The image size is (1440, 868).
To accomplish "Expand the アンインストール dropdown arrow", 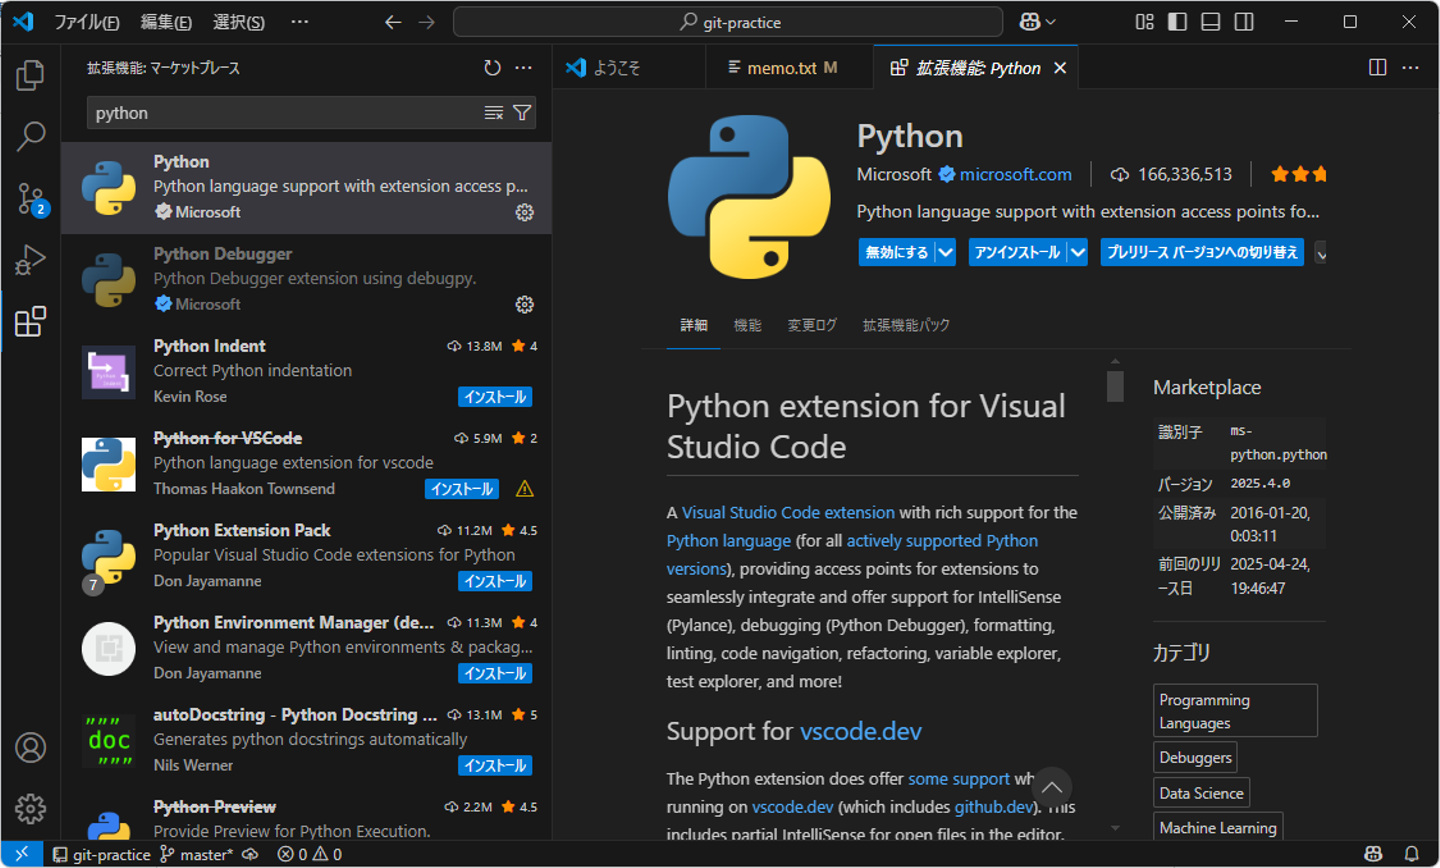I will point(1077,252).
